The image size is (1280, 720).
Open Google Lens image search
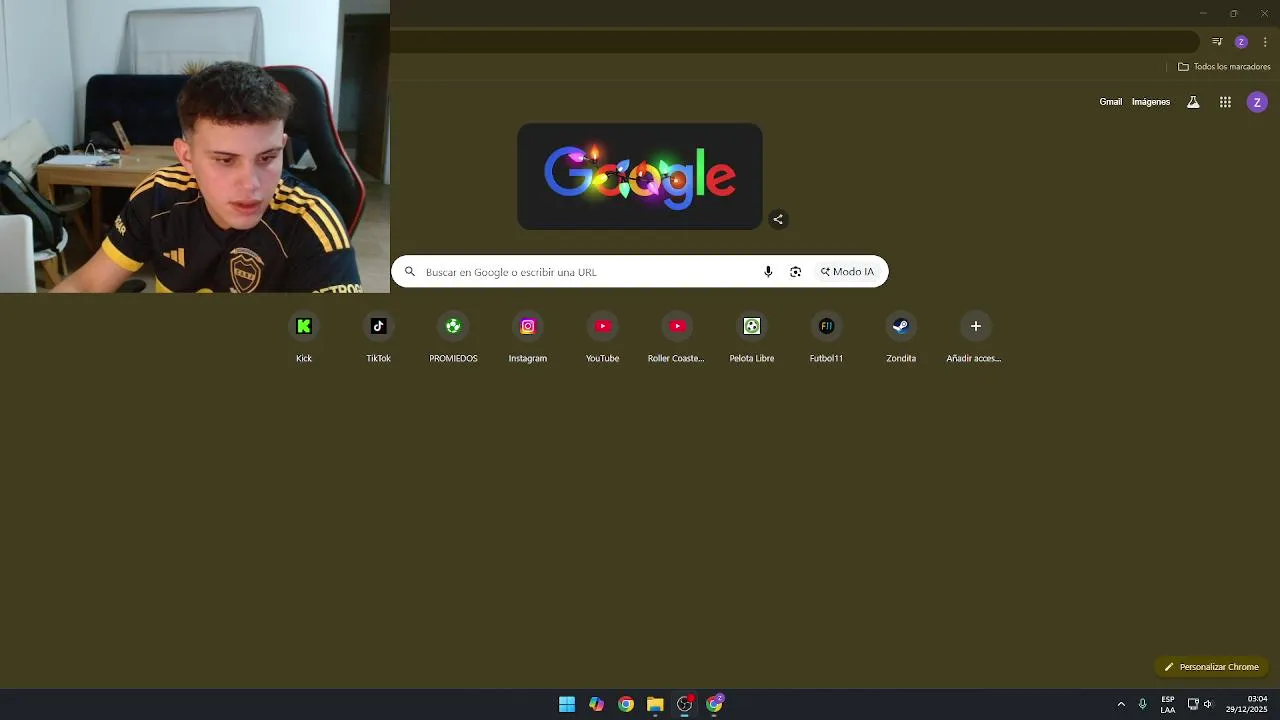795,272
